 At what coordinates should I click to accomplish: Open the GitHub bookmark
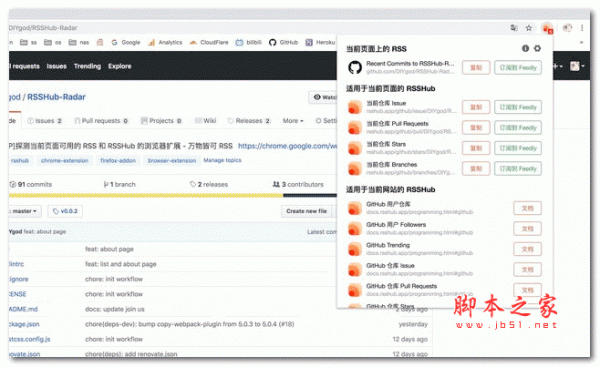coord(284,42)
